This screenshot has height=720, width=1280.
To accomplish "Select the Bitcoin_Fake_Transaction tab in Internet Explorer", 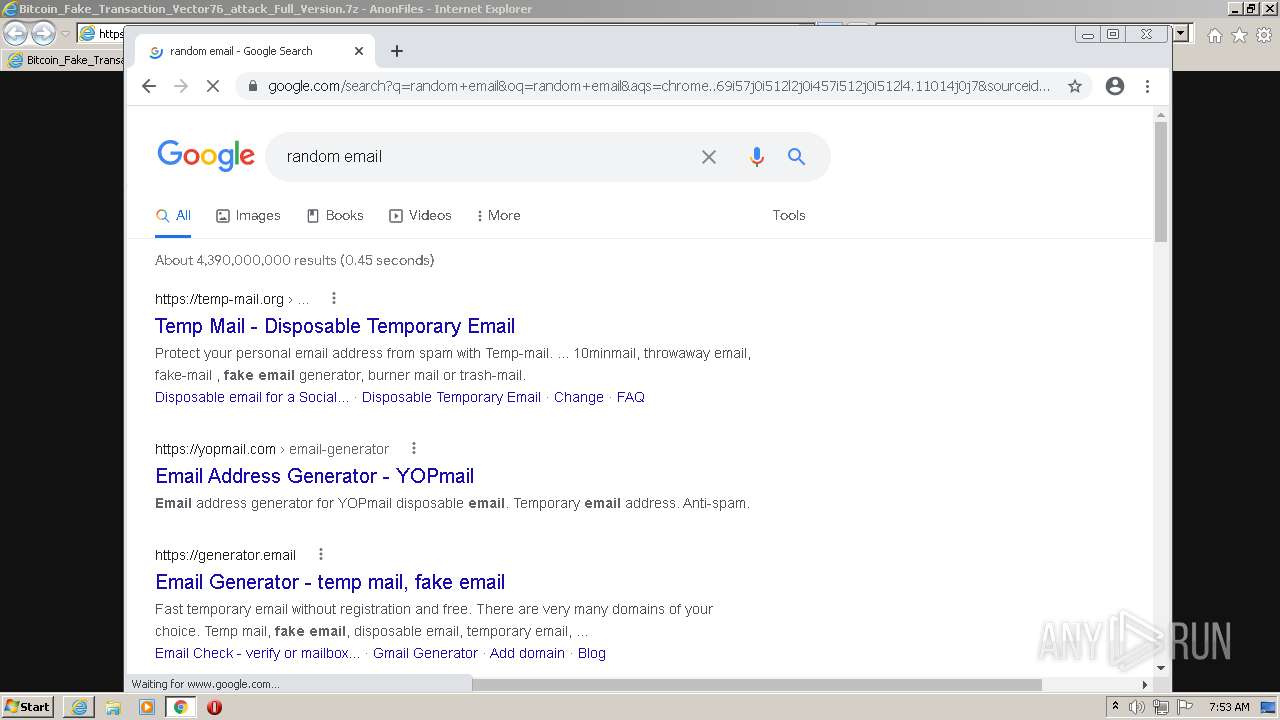I will click(x=65, y=60).
